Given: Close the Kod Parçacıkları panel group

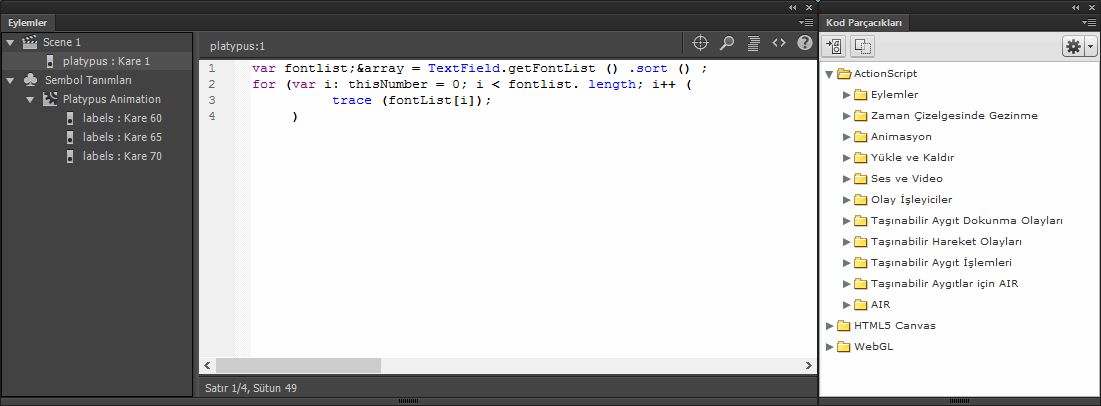Looking at the screenshot, I should pyautogui.click(x=1091, y=7).
